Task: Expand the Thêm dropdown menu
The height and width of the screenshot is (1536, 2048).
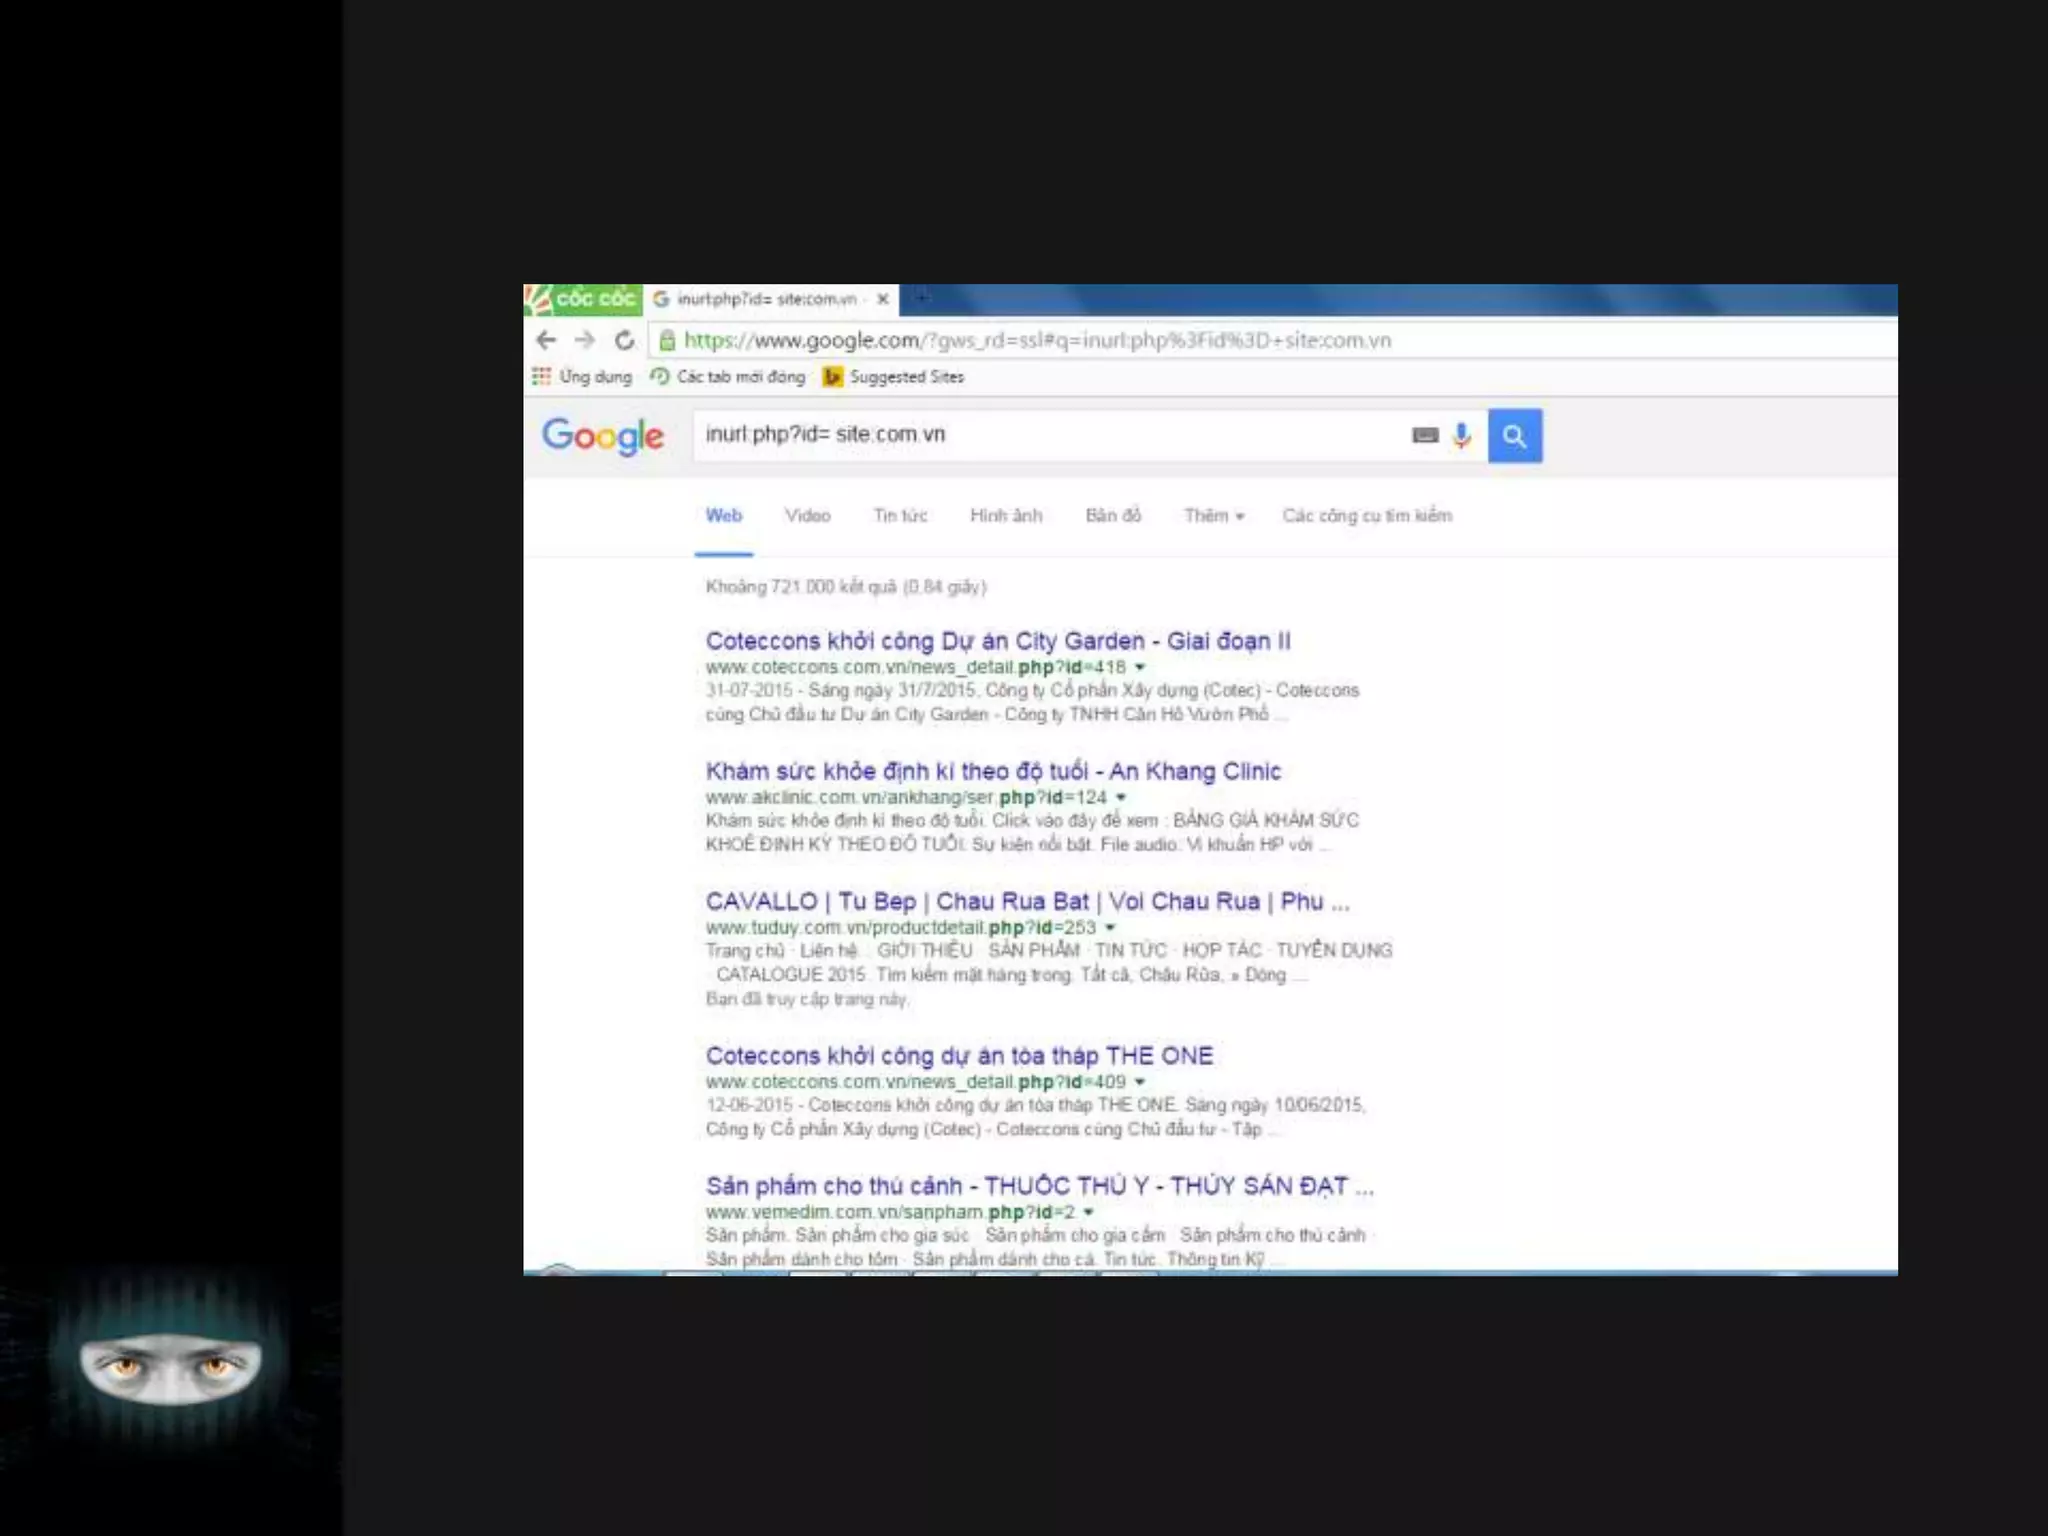Action: (x=1213, y=516)
